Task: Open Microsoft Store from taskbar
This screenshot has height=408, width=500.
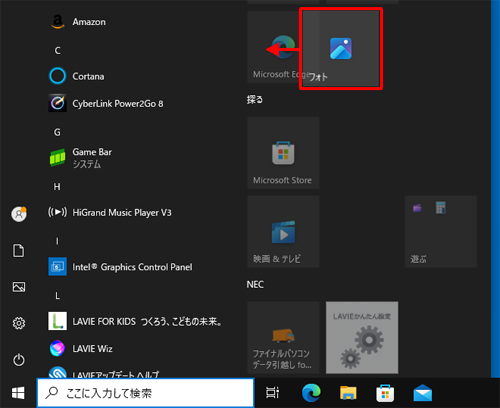Action: (385, 393)
